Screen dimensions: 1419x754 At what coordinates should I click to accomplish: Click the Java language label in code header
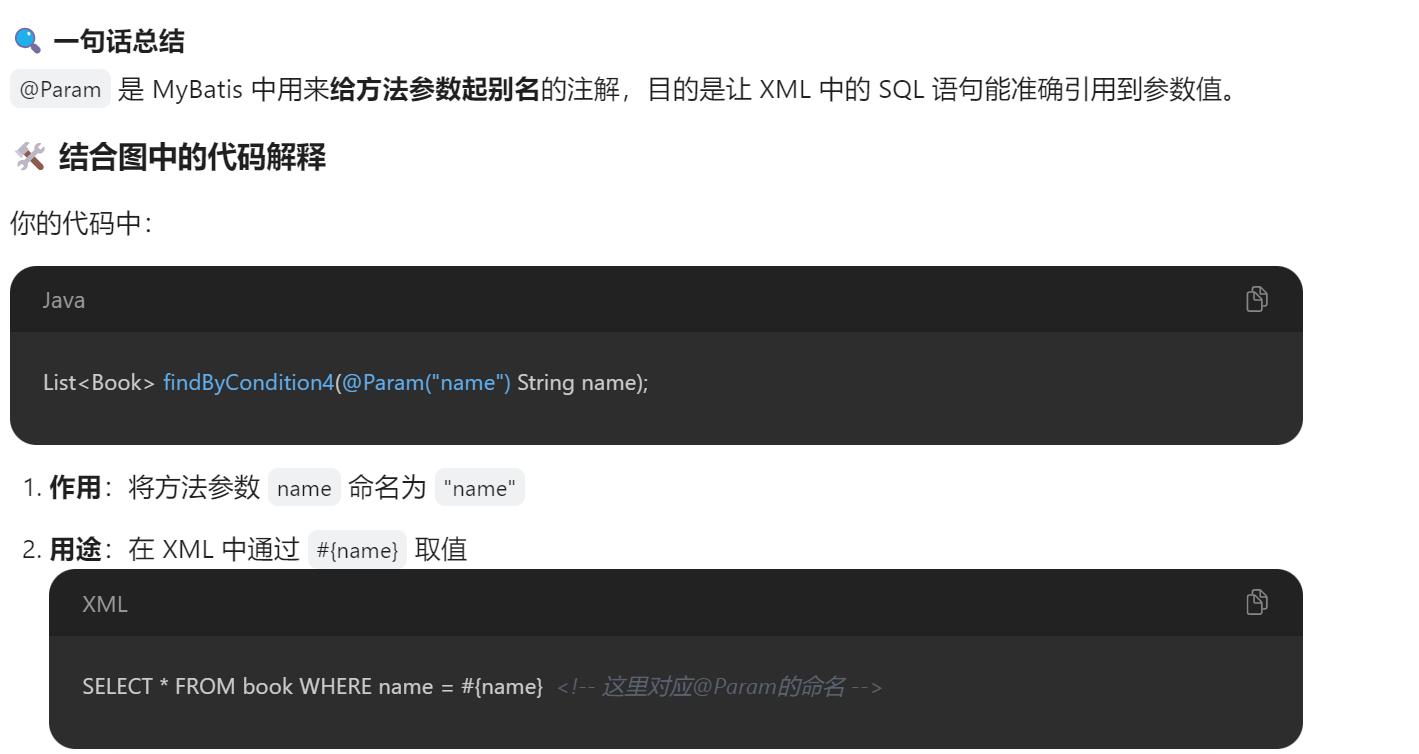tap(64, 300)
